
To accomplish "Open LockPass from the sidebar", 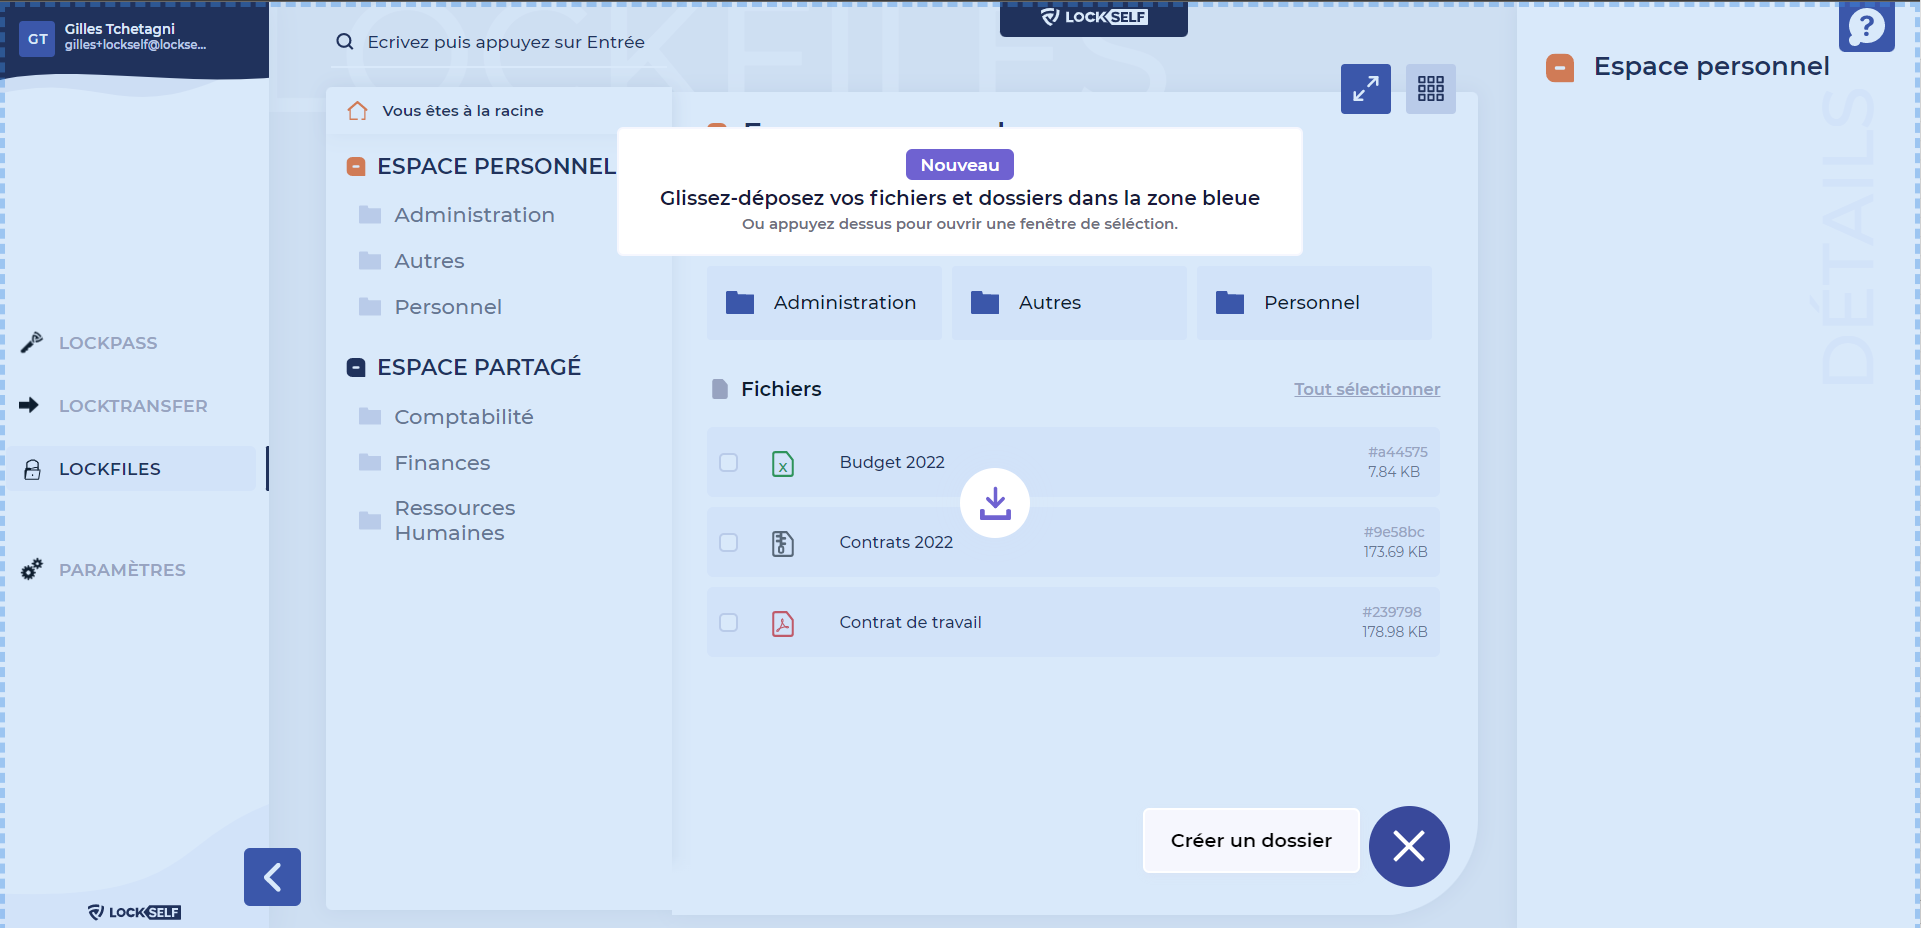I will [x=108, y=343].
